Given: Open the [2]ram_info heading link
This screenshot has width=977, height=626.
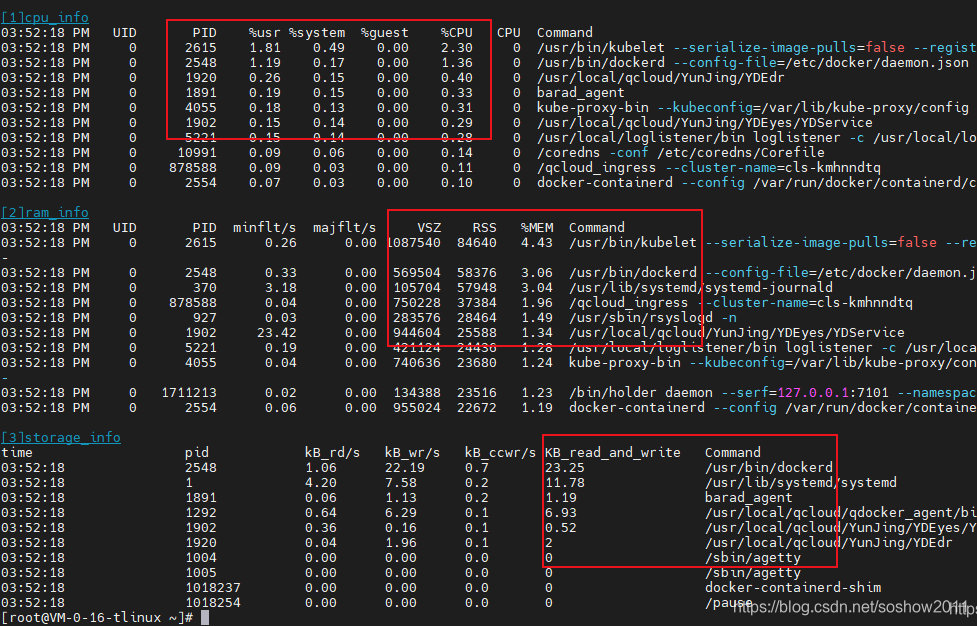Looking at the screenshot, I should [x=45, y=212].
